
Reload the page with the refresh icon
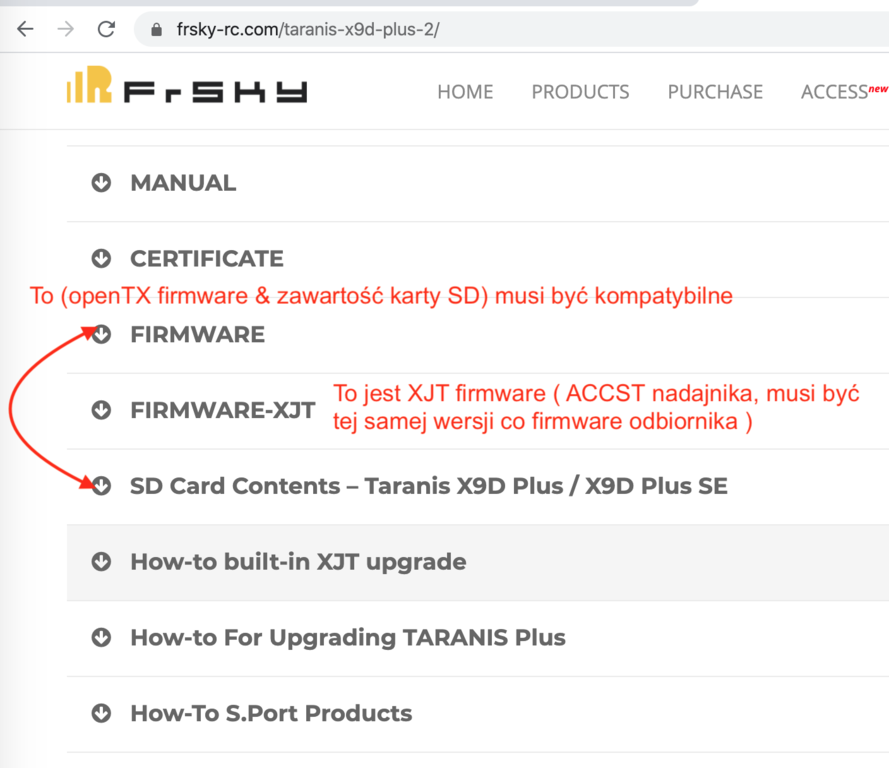point(106,29)
